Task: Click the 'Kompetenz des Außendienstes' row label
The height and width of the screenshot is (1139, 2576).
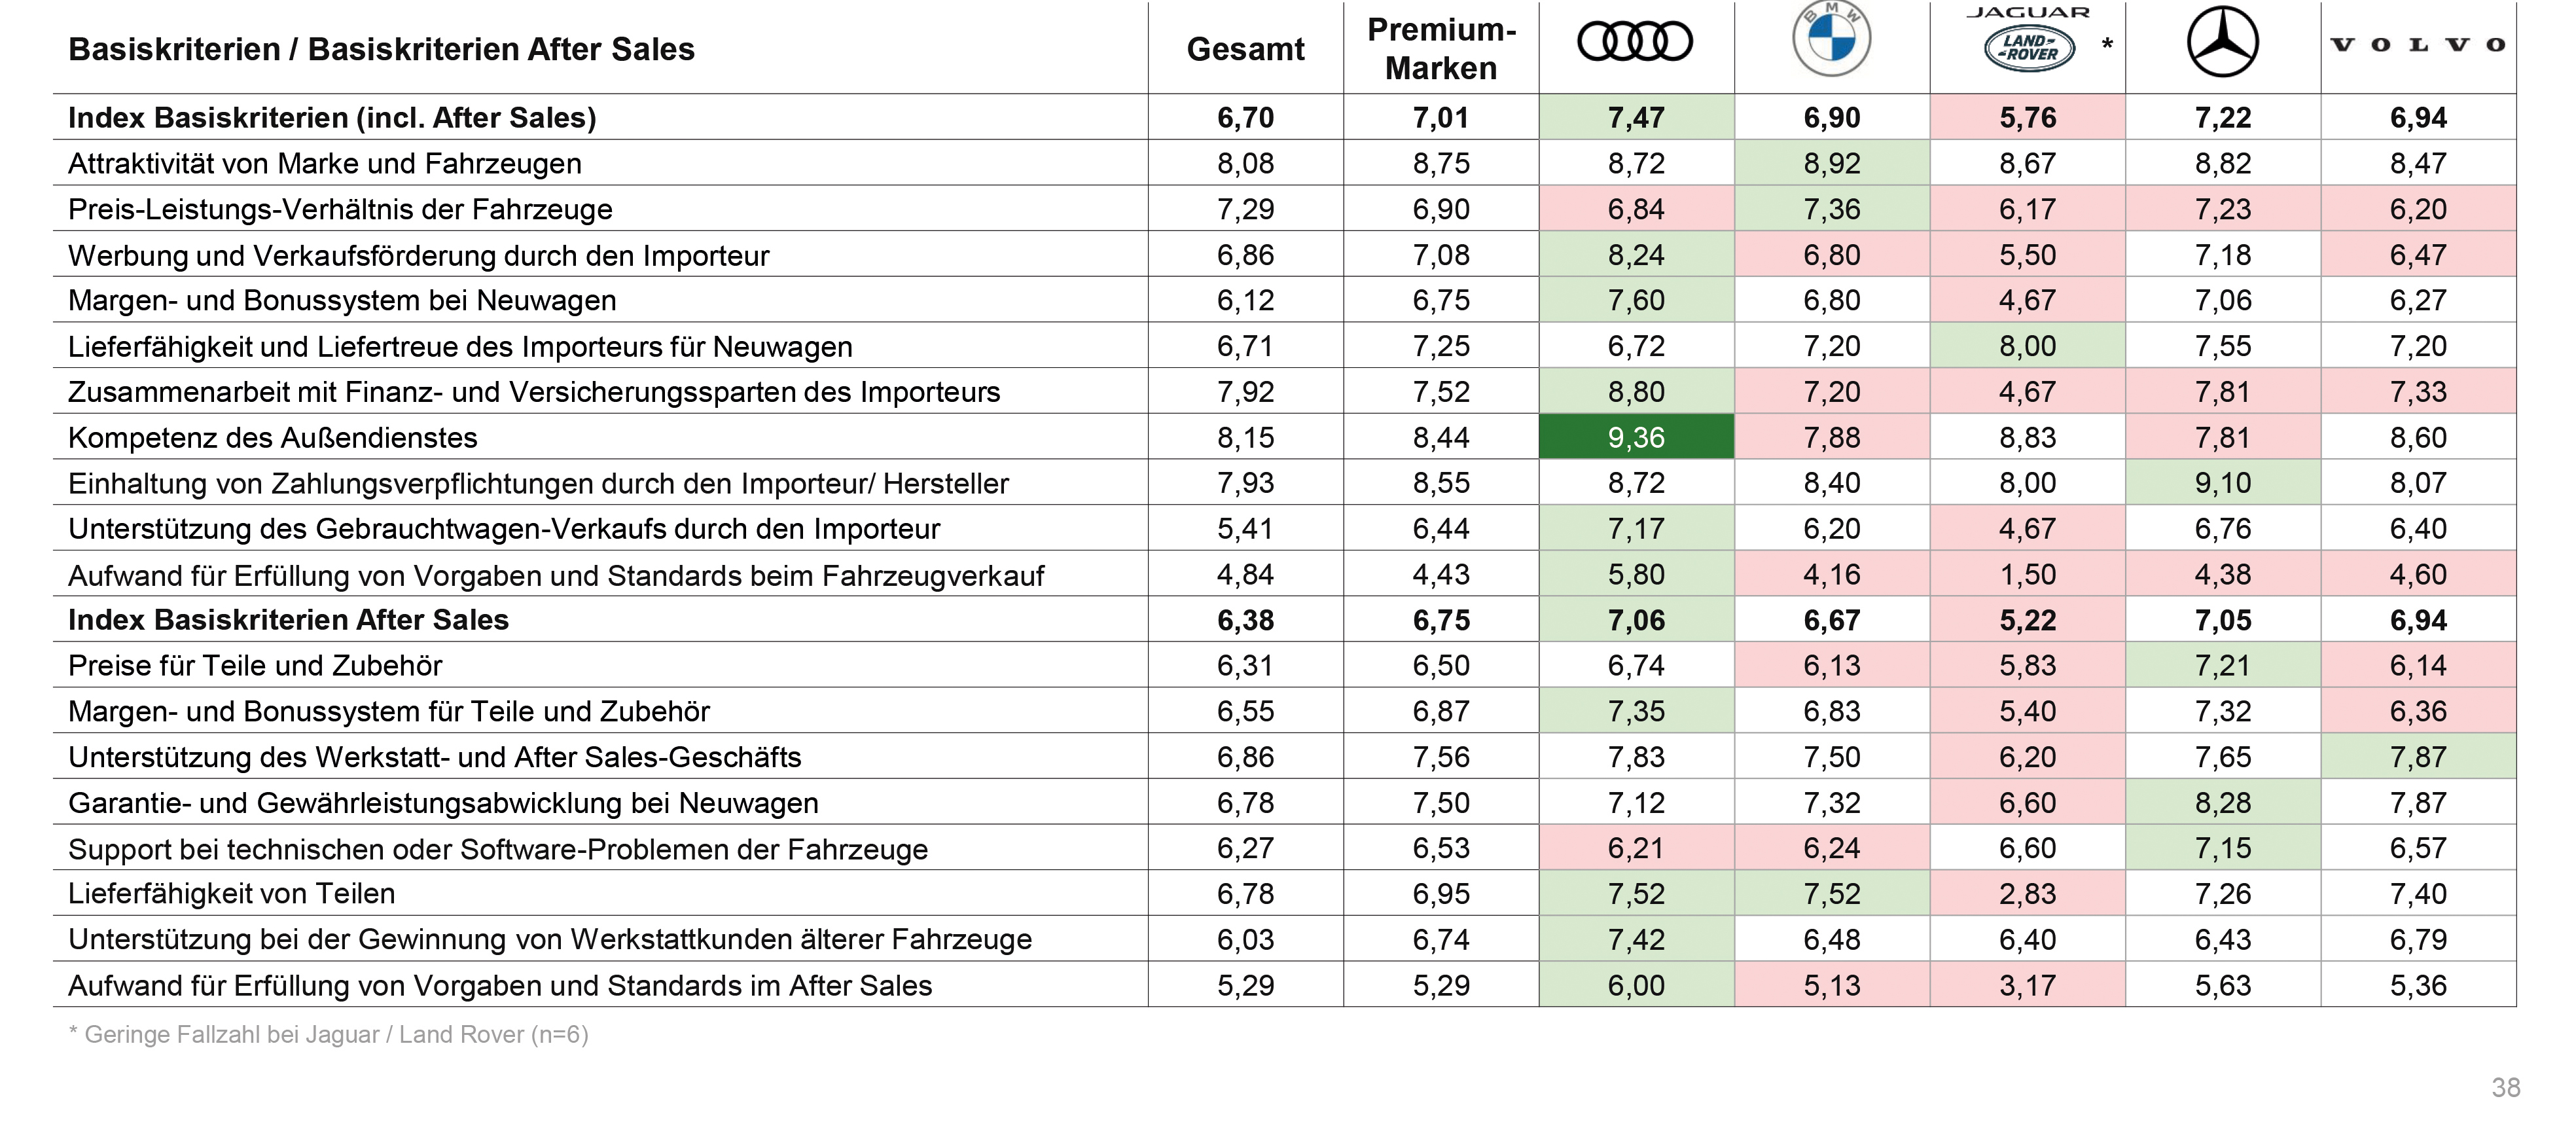Action: (x=272, y=437)
